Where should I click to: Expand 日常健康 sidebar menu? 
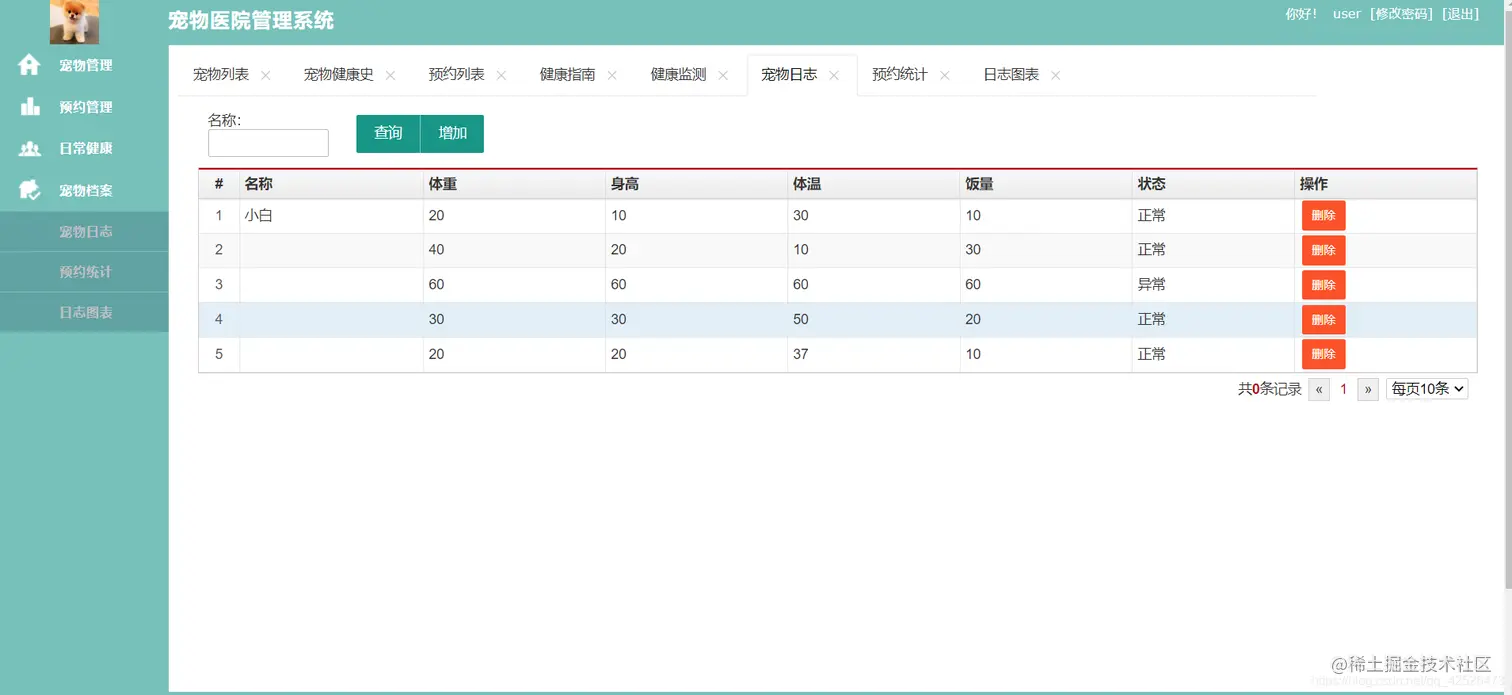(84, 148)
